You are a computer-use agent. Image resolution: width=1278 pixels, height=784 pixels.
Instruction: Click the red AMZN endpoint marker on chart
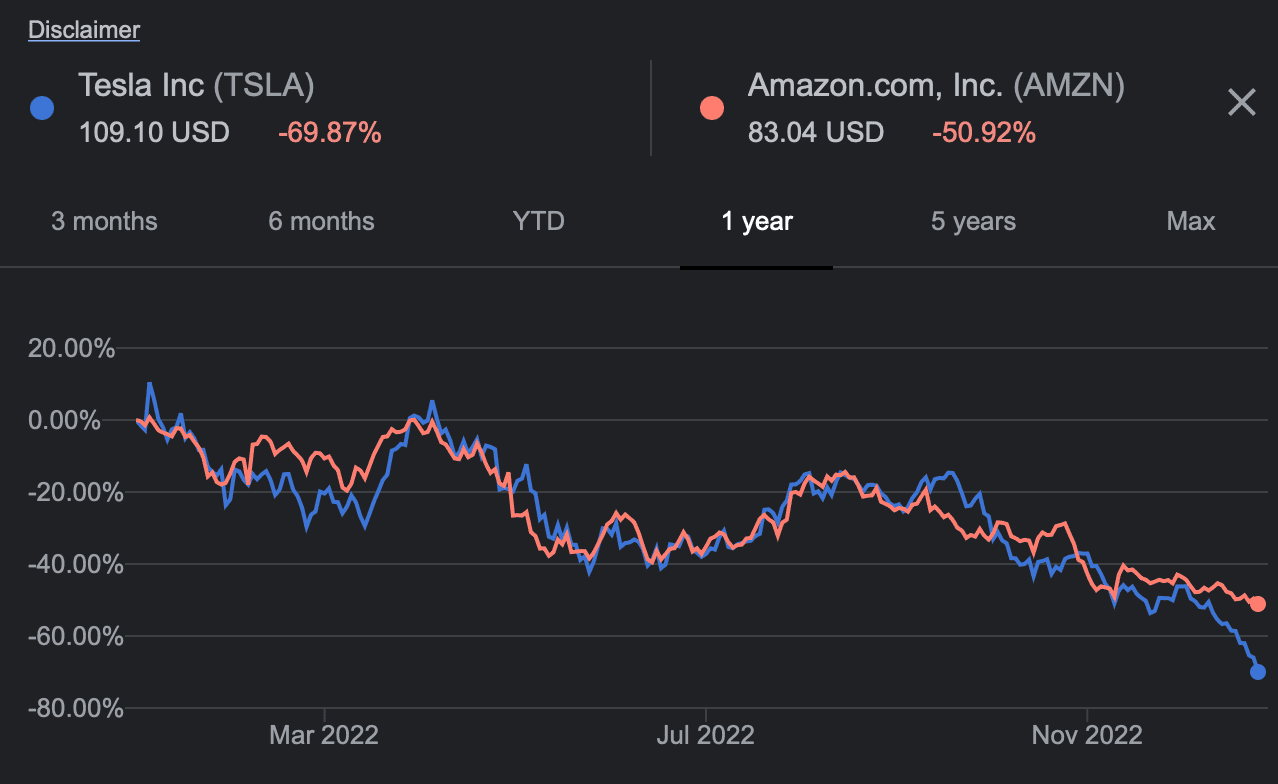point(1257,604)
